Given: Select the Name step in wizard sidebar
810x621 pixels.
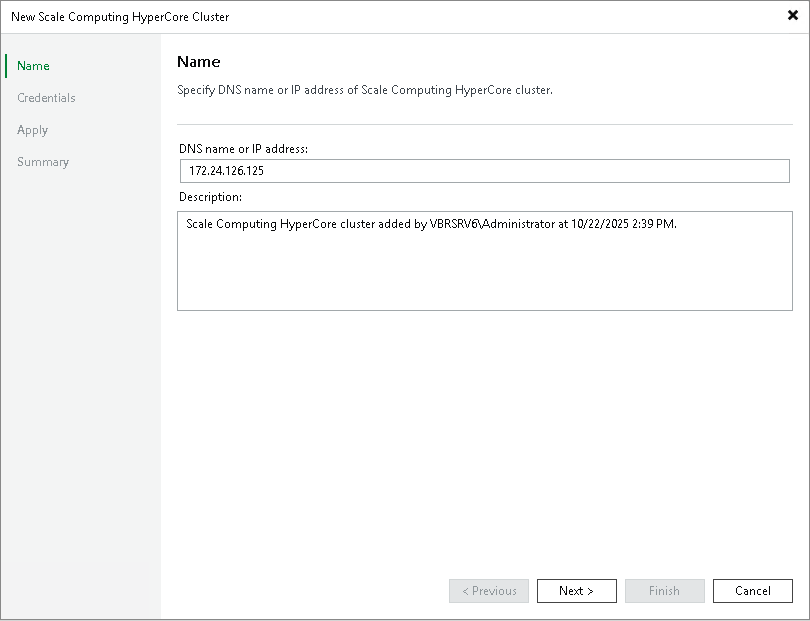Looking at the screenshot, I should point(33,66).
